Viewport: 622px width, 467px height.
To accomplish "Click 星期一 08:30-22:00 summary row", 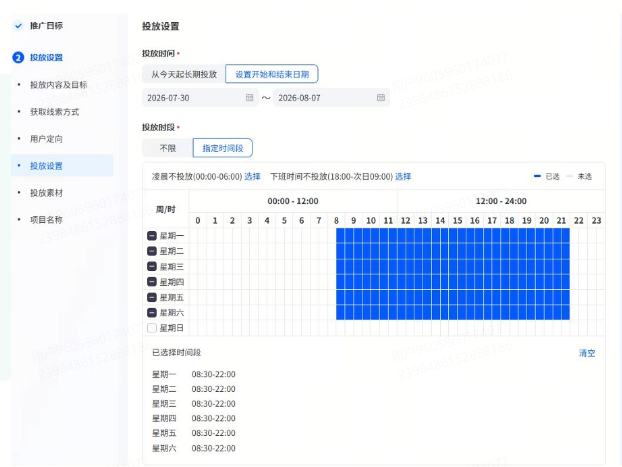I will 194,374.
